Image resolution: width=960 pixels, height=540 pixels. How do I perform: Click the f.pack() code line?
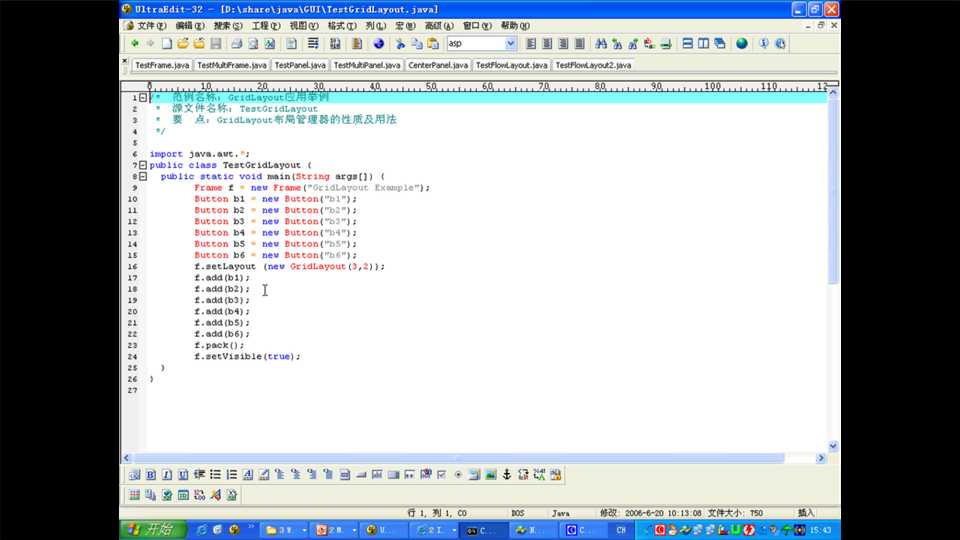click(219, 345)
